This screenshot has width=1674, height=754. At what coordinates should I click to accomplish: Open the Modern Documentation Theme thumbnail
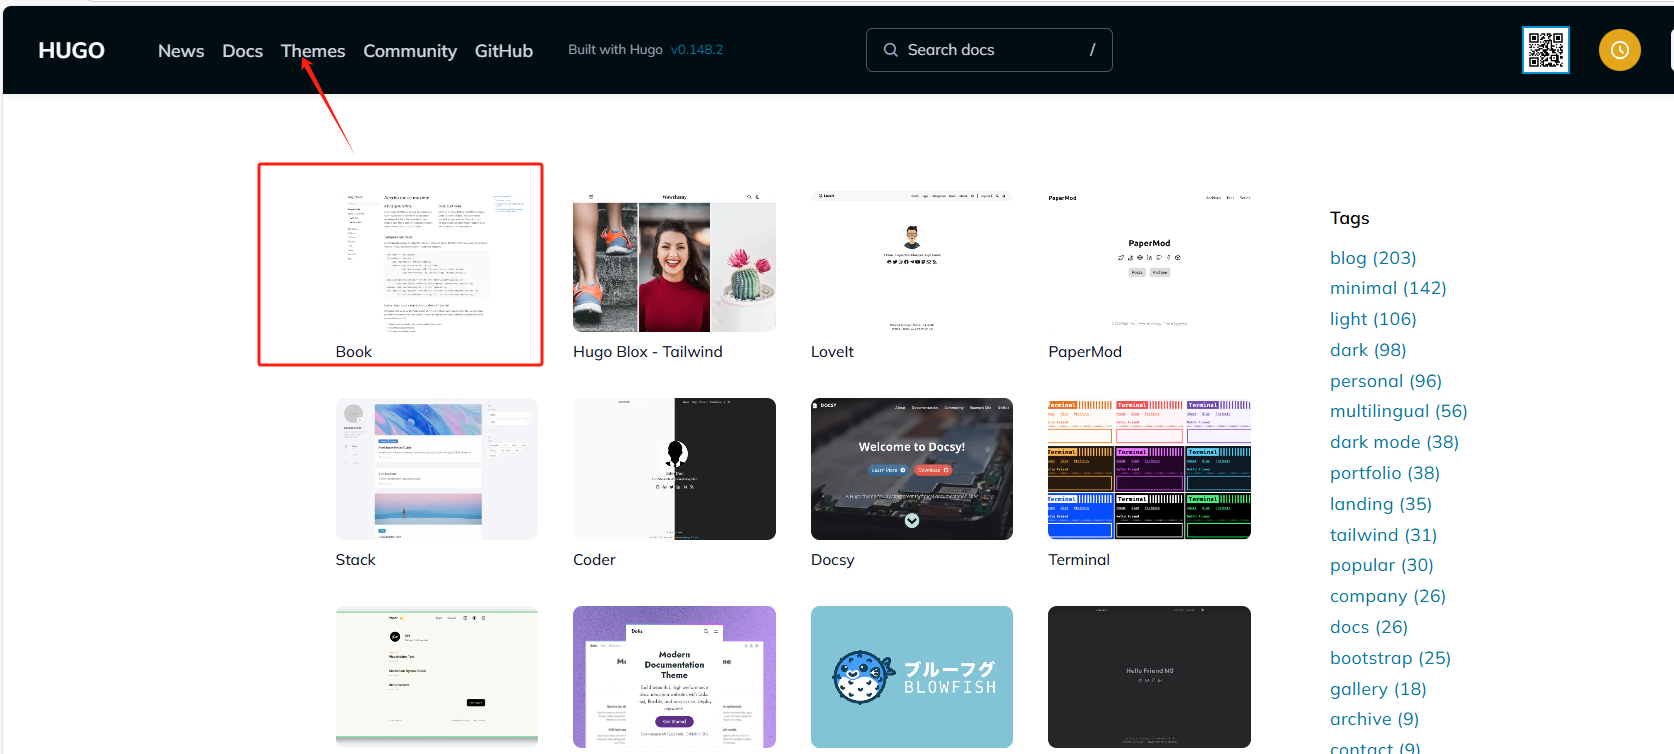pos(674,677)
